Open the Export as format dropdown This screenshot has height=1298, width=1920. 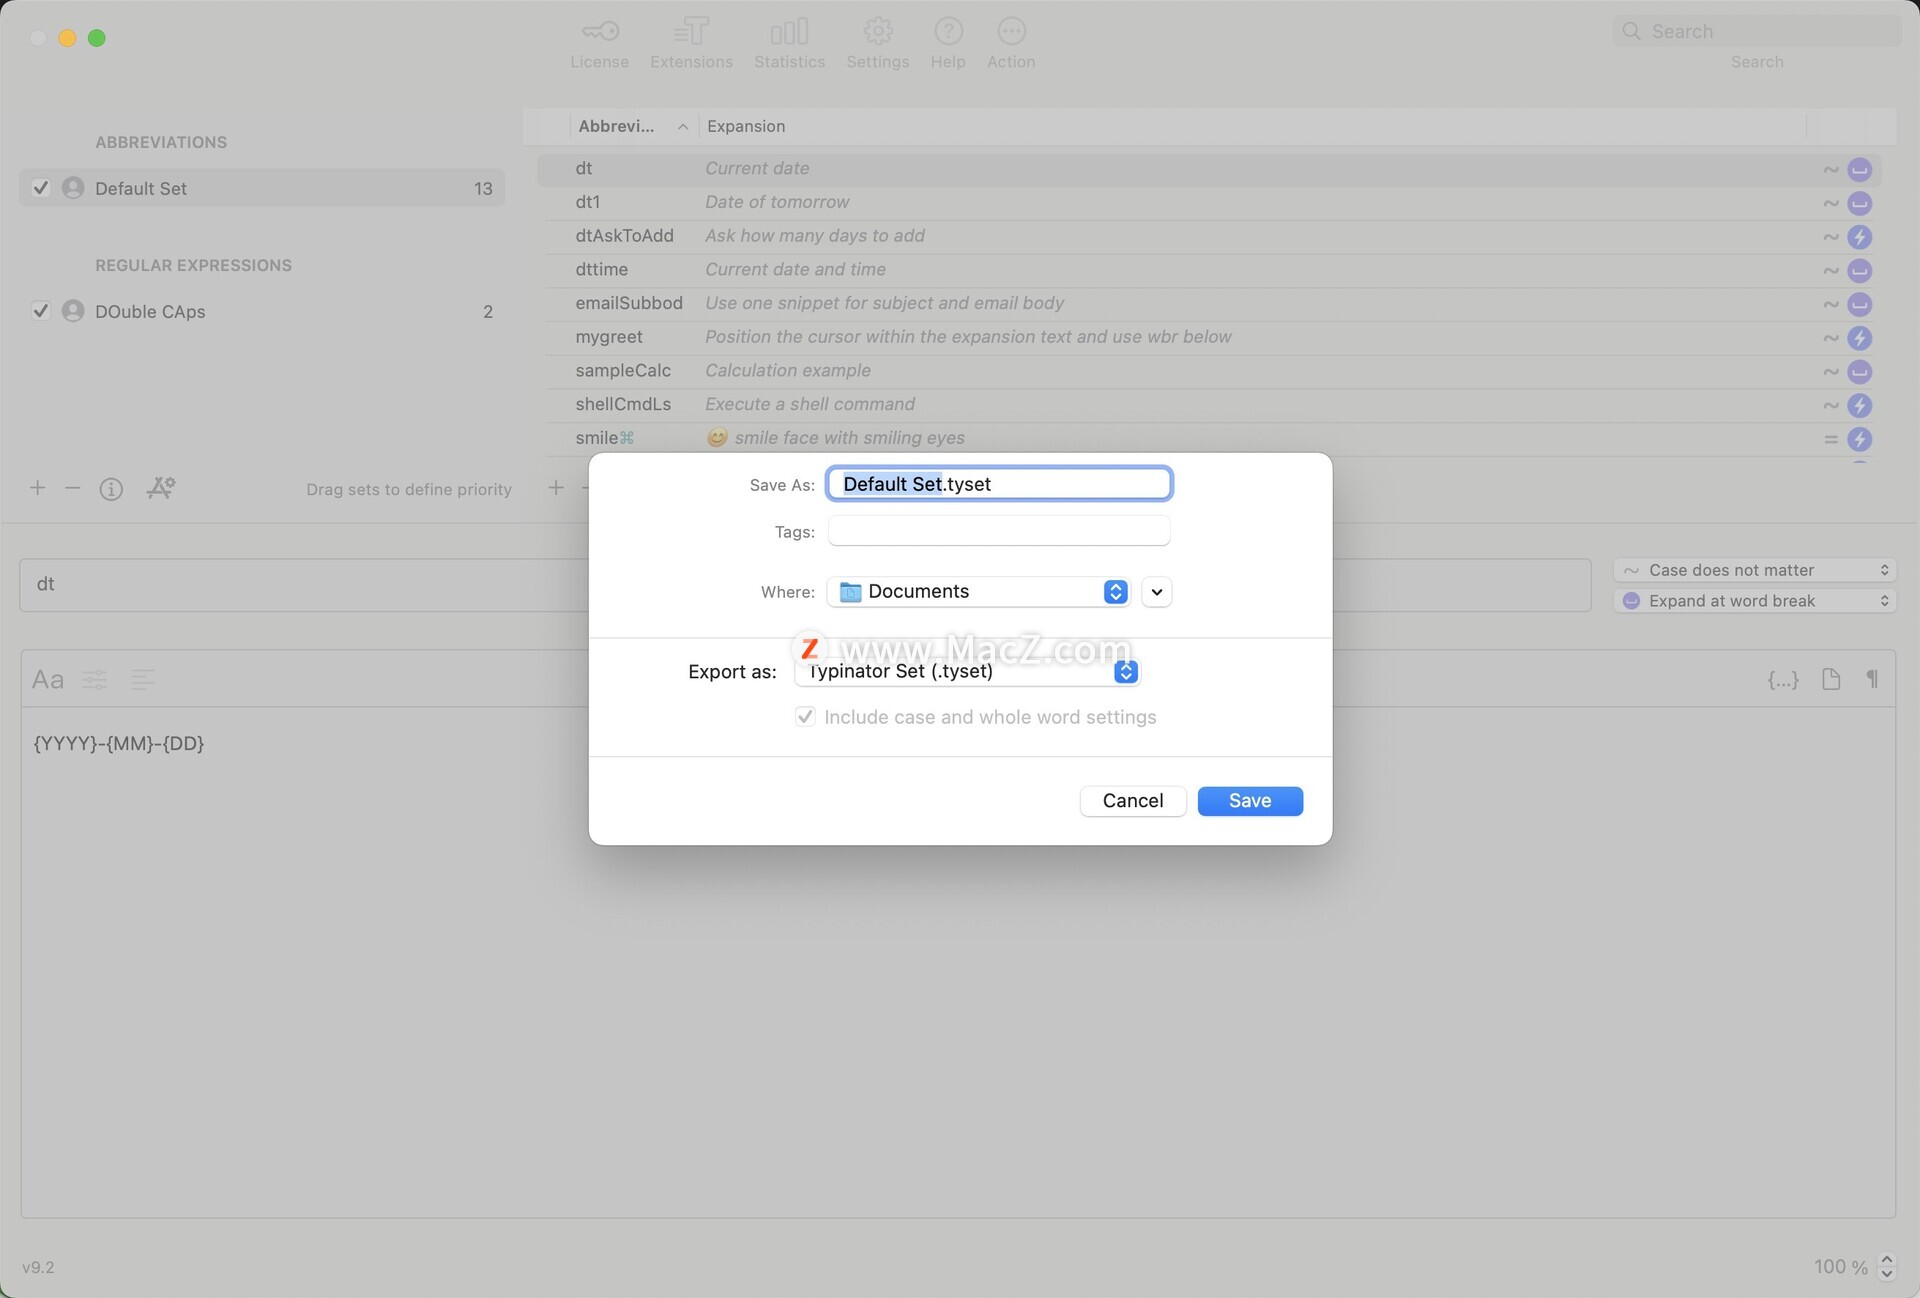pos(967,672)
